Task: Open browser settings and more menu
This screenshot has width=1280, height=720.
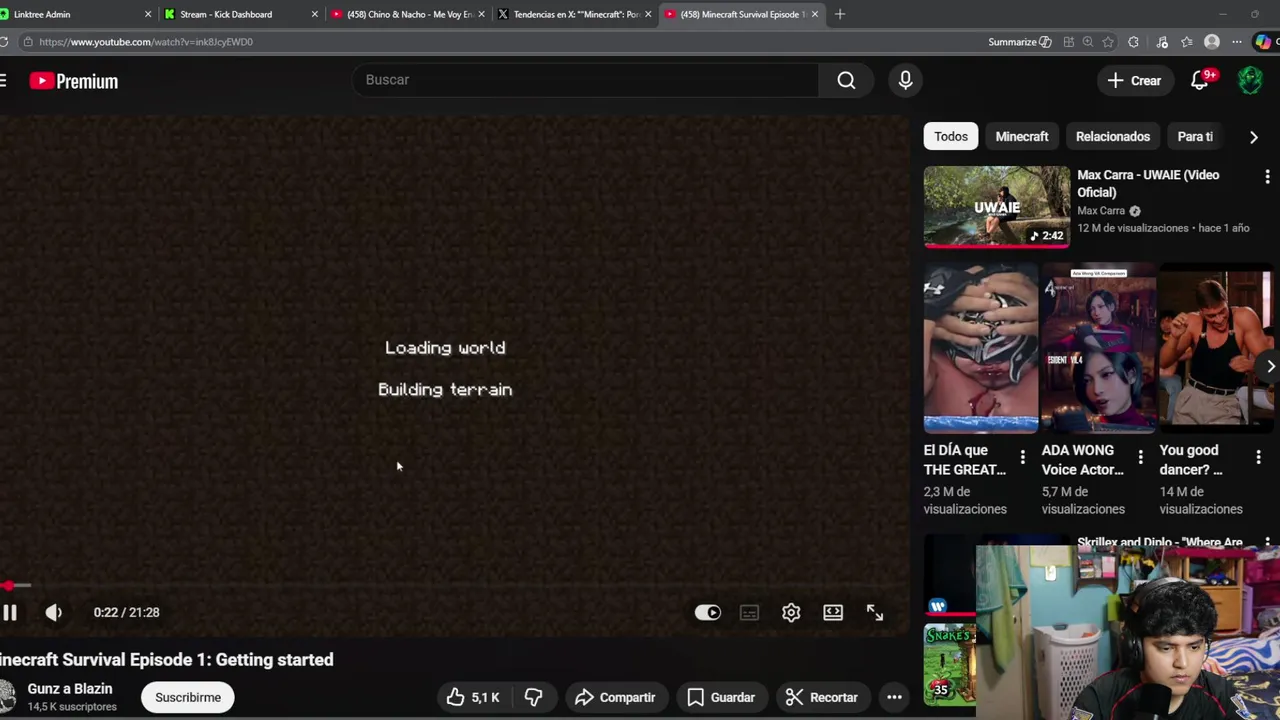Action: point(1237,42)
